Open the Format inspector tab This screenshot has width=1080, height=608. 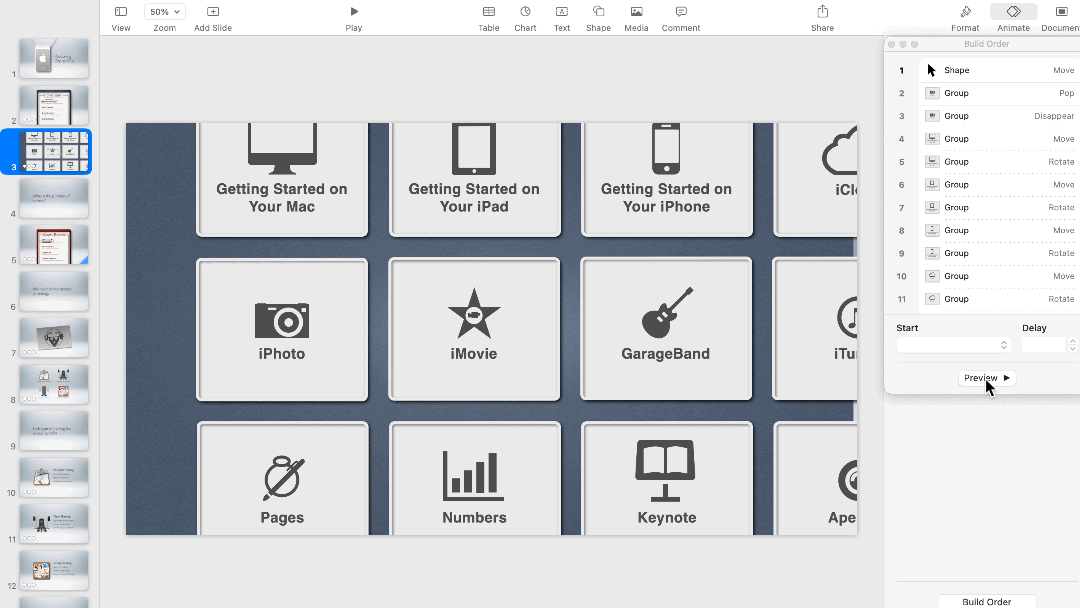click(965, 12)
